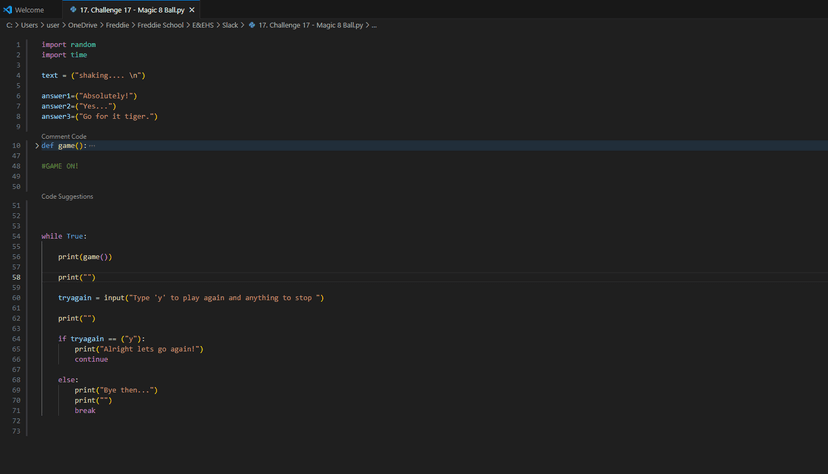Image resolution: width=828 pixels, height=474 pixels.
Task: Click the OneDrive breadcrumb segment
Action: (82, 25)
